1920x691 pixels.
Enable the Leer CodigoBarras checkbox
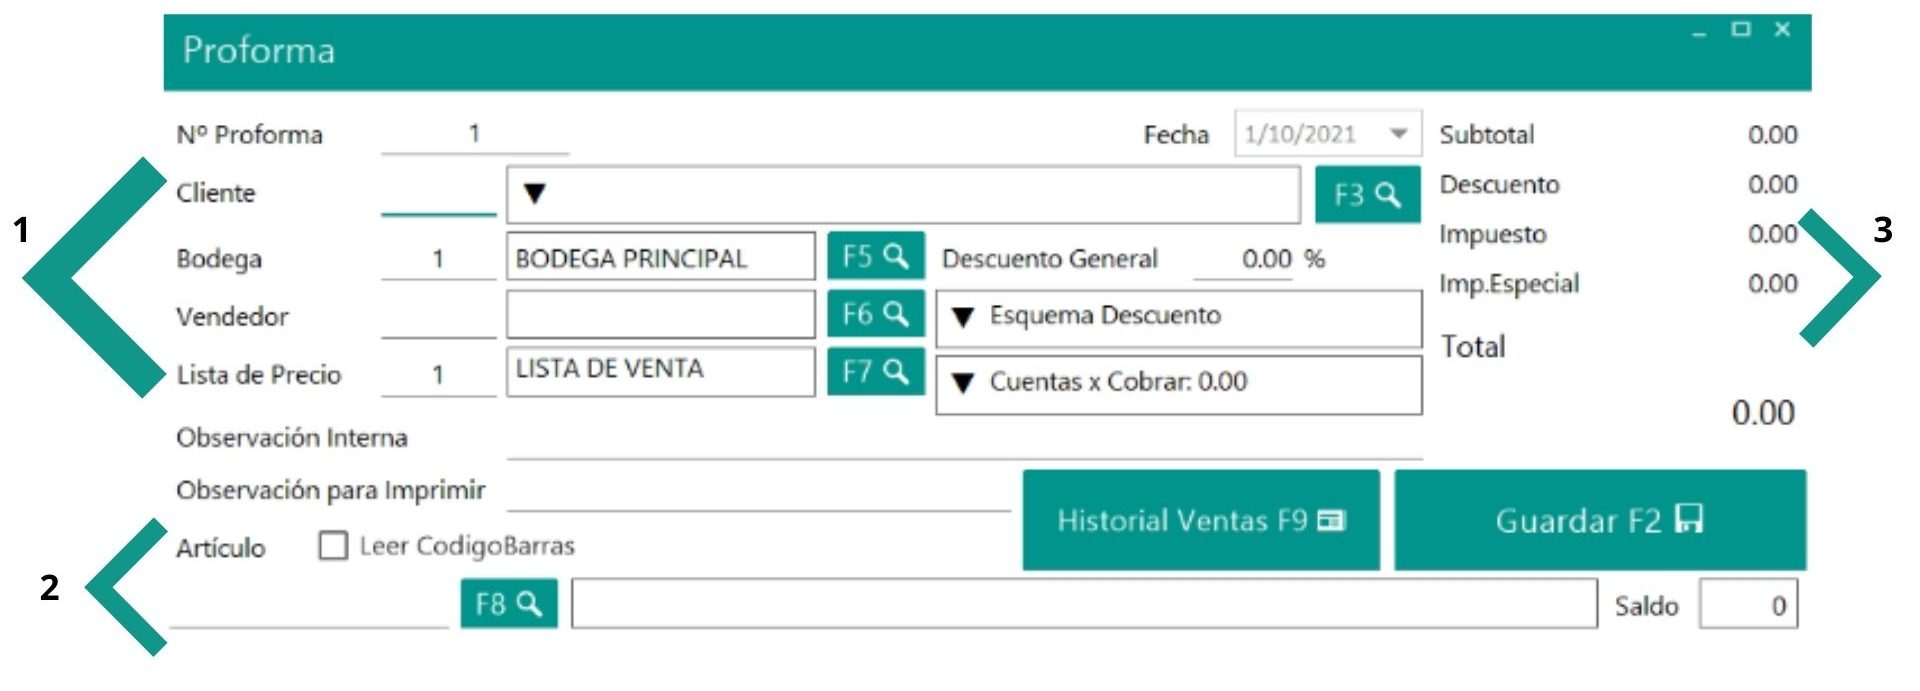(x=332, y=546)
